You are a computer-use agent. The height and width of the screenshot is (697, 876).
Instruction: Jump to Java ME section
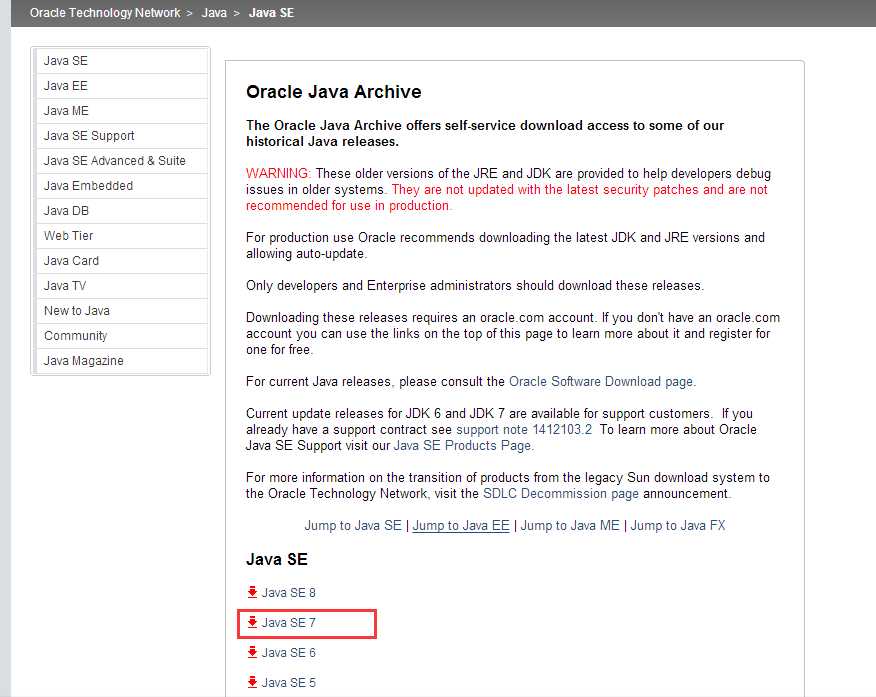pyautogui.click(x=570, y=526)
